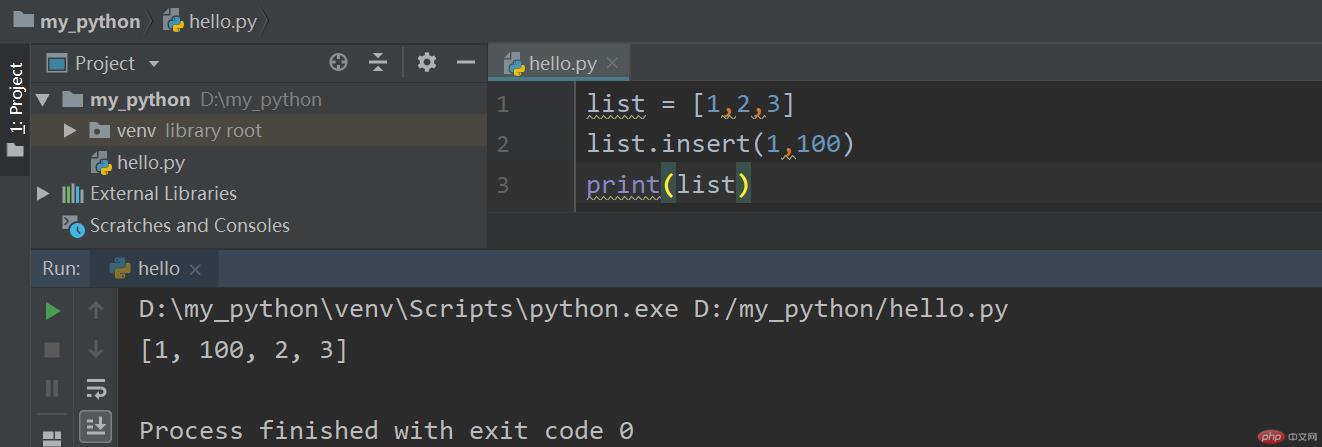Click code line 'list = [1,2,3]'

[x=690, y=104]
